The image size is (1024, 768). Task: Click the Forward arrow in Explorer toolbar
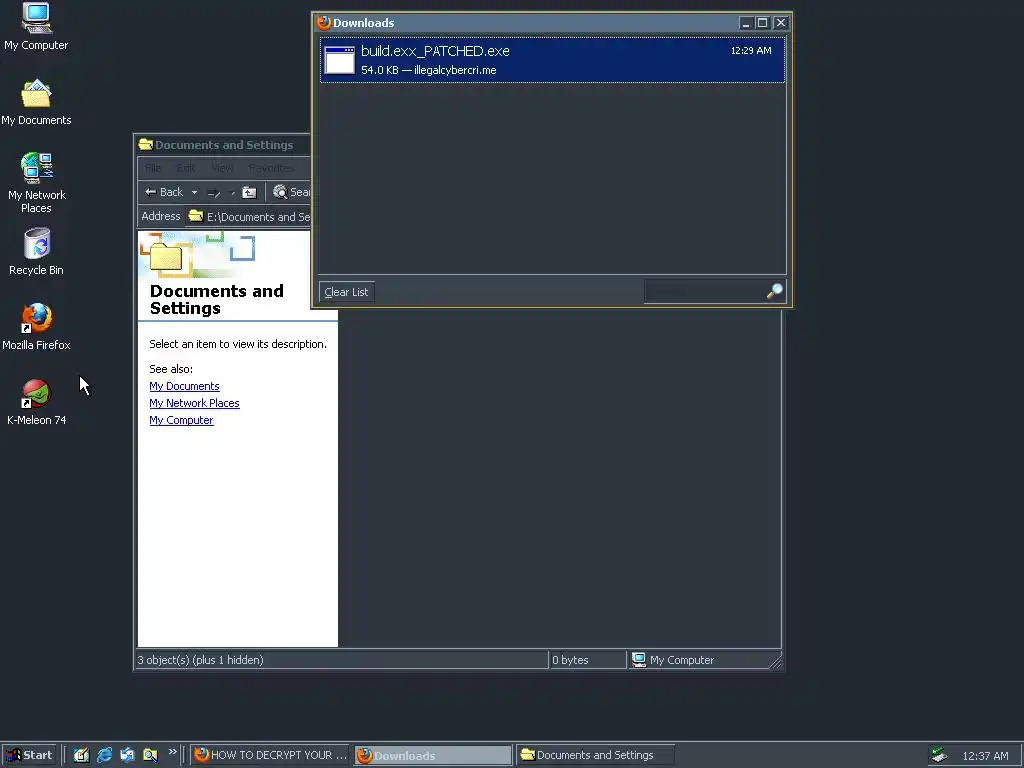214,192
